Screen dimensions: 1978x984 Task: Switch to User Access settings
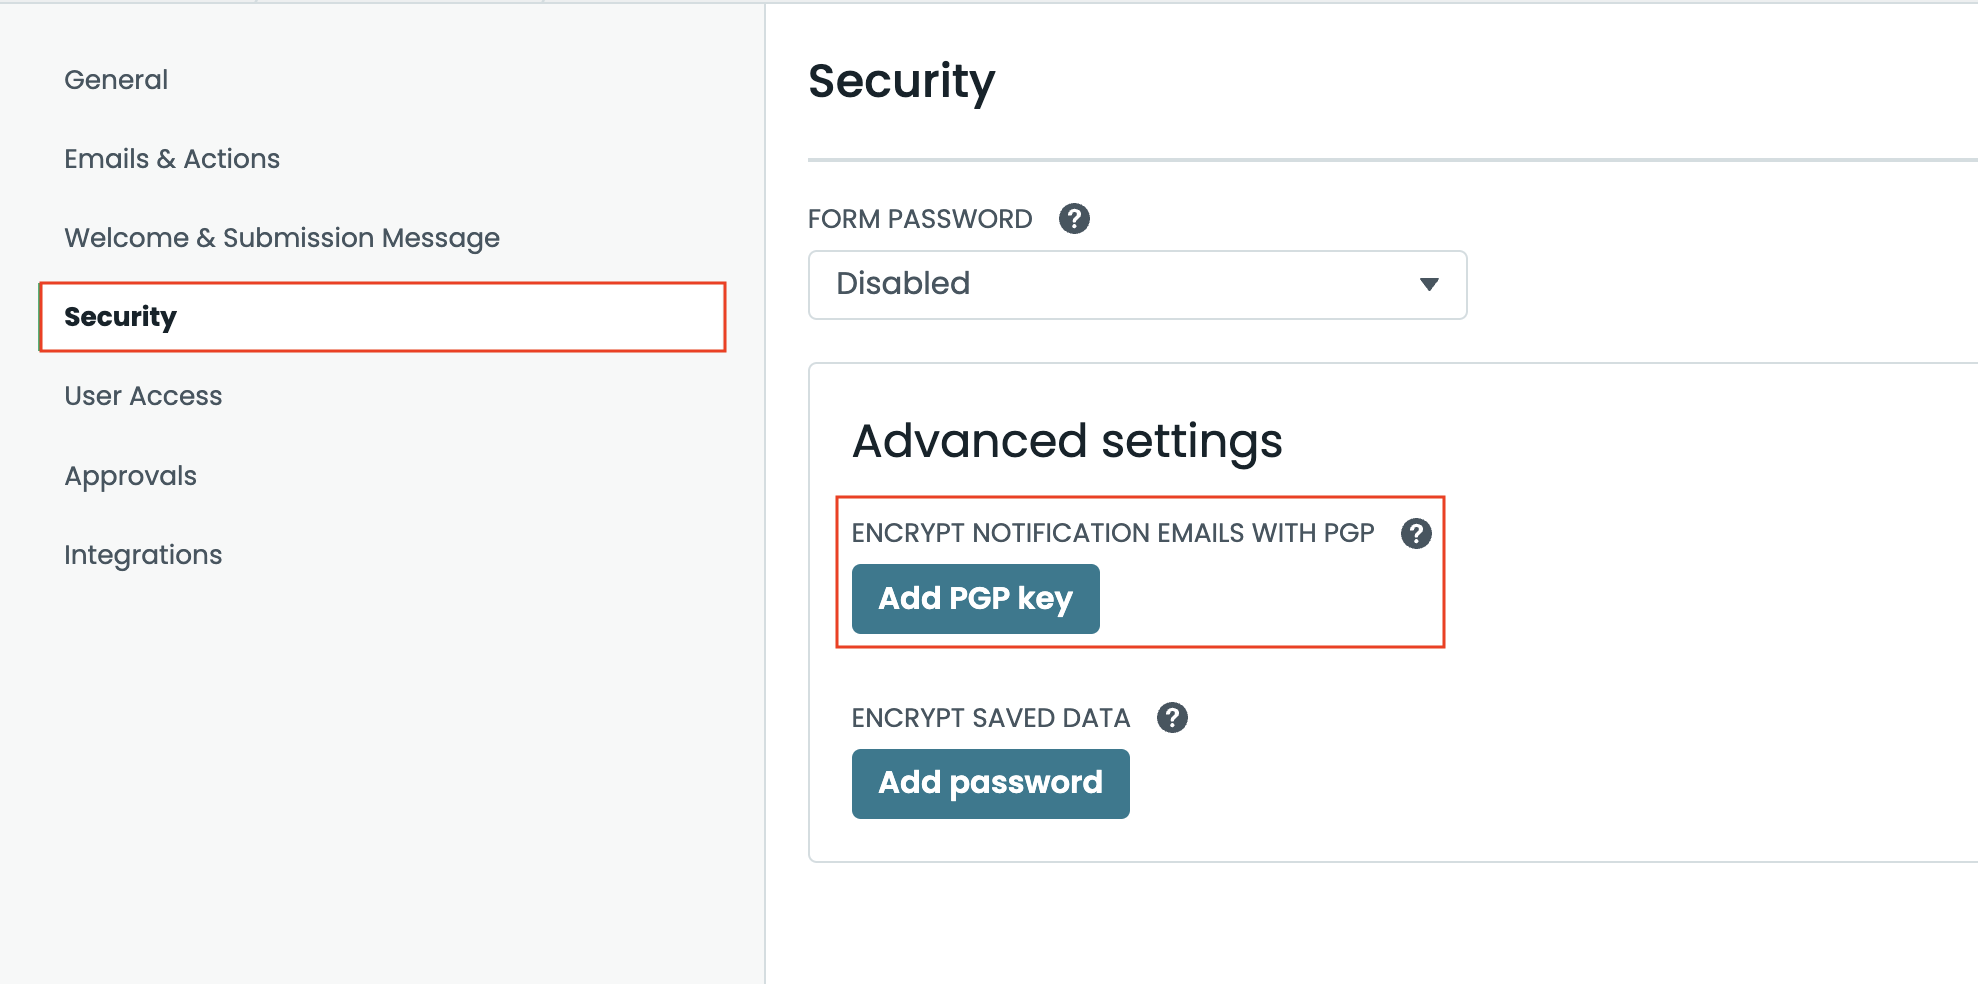pyautogui.click(x=143, y=396)
